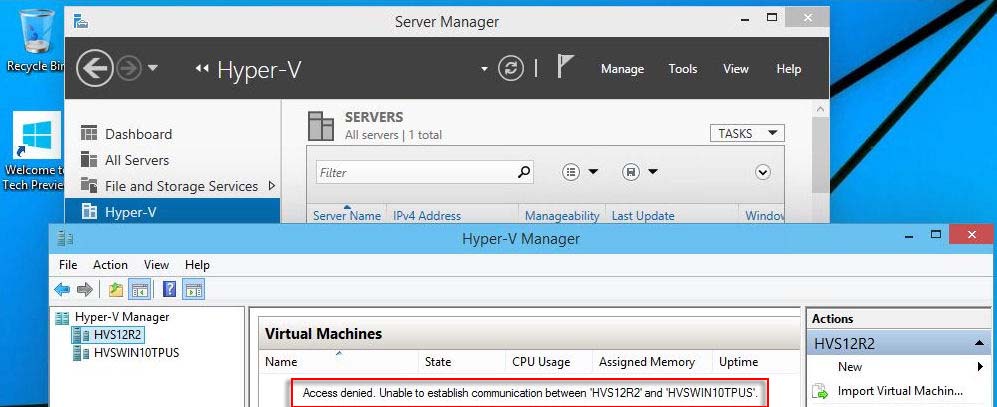This screenshot has height=407, width=997.
Task: Click Hyper-V Manager title bar icon
Action: tap(65, 238)
